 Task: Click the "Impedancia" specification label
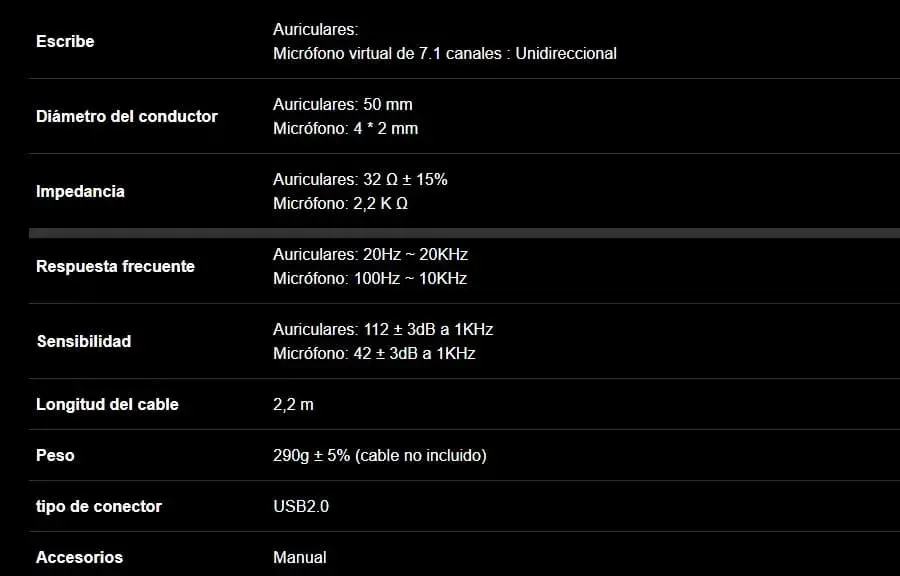(80, 191)
